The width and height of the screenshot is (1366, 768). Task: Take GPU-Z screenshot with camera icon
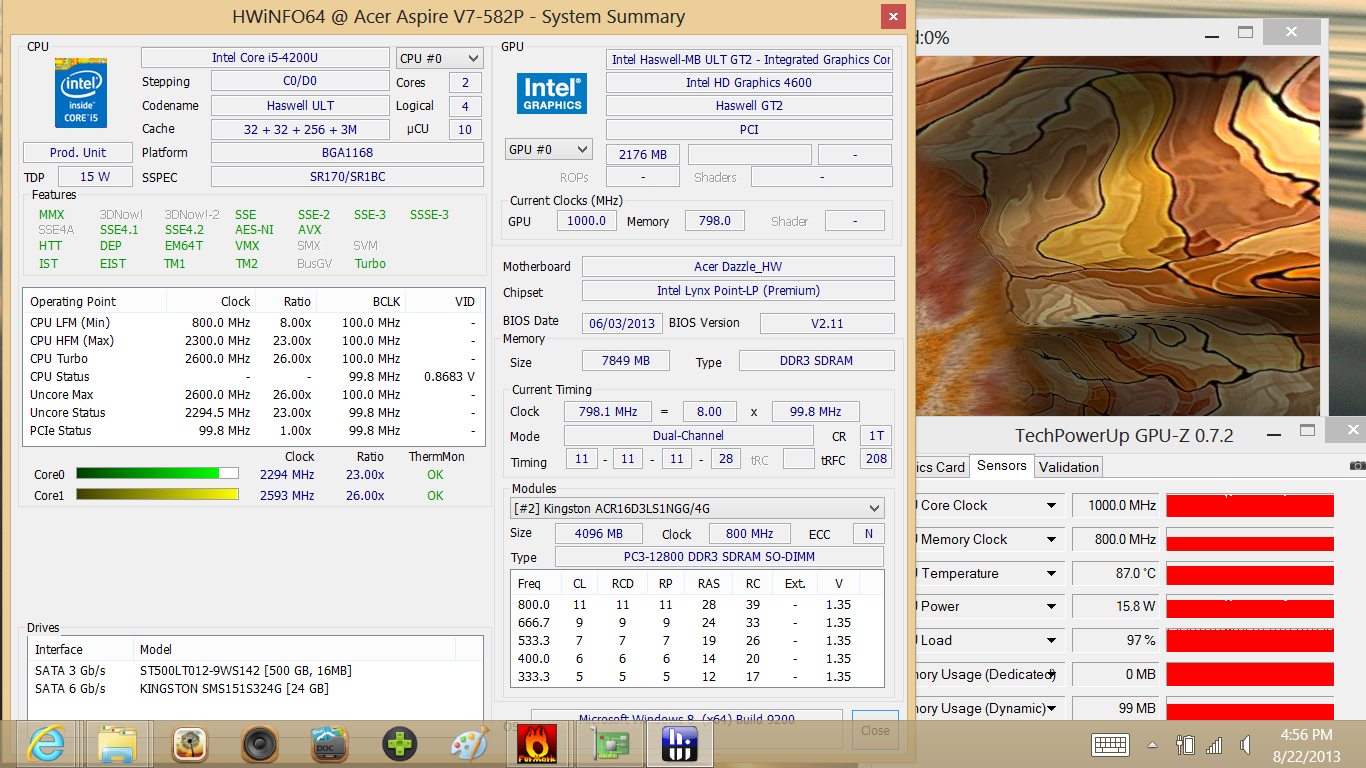pyautogui.click(x=1356, y=466)
